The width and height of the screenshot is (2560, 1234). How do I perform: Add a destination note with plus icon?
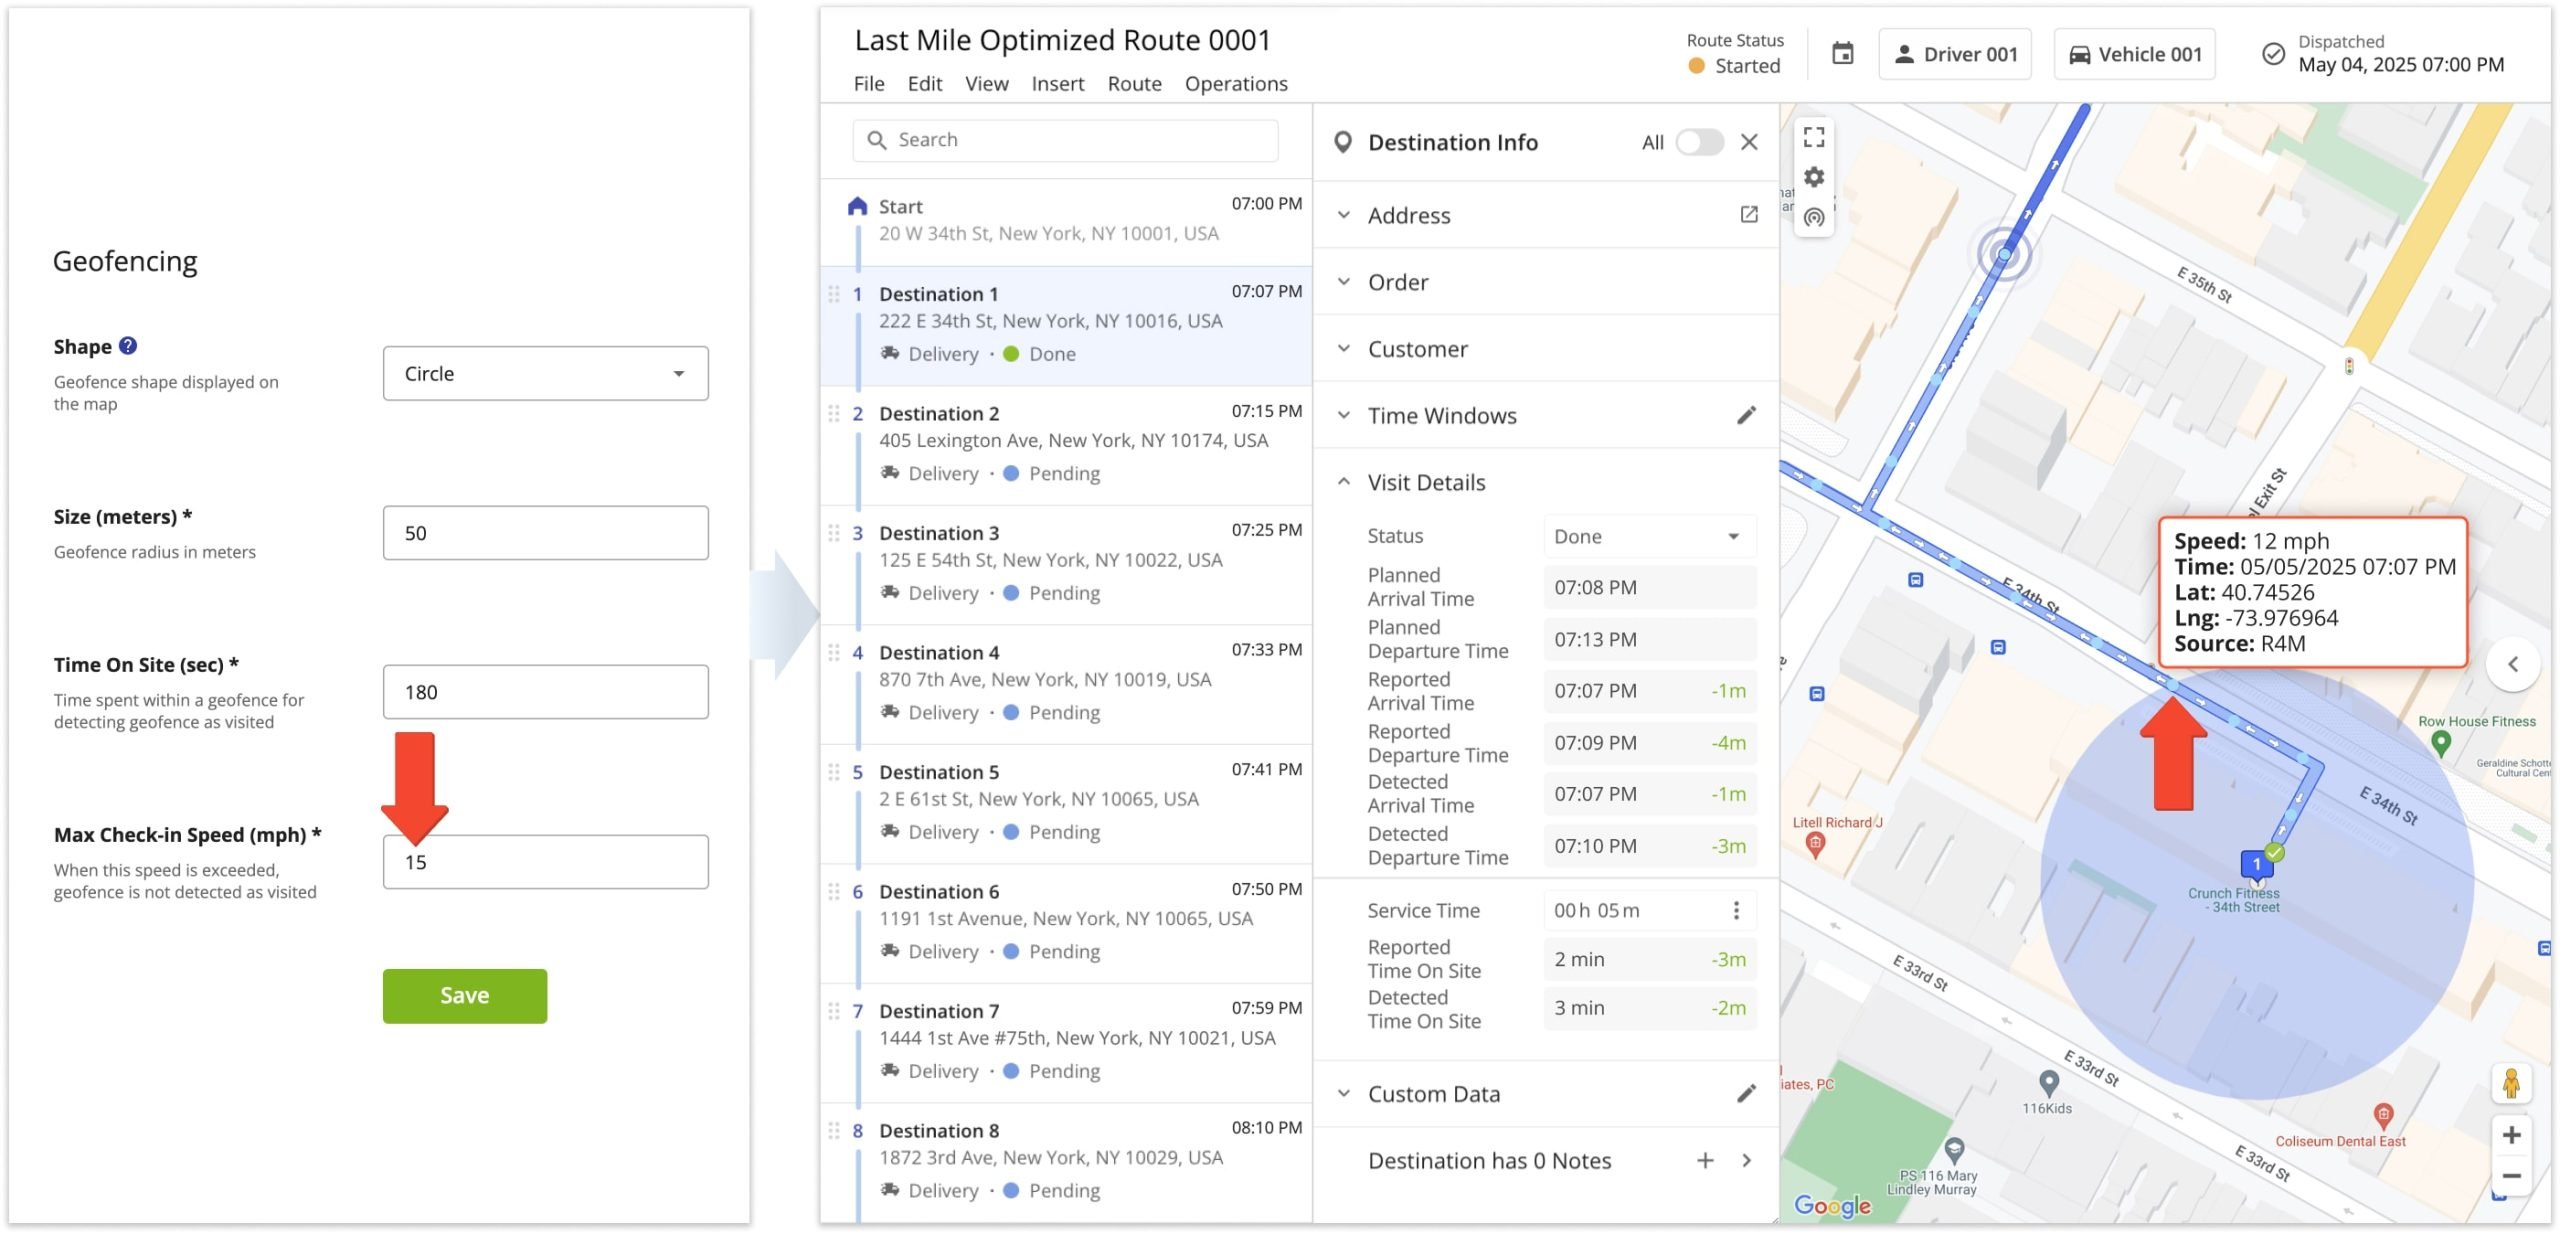[1705, 1160]
